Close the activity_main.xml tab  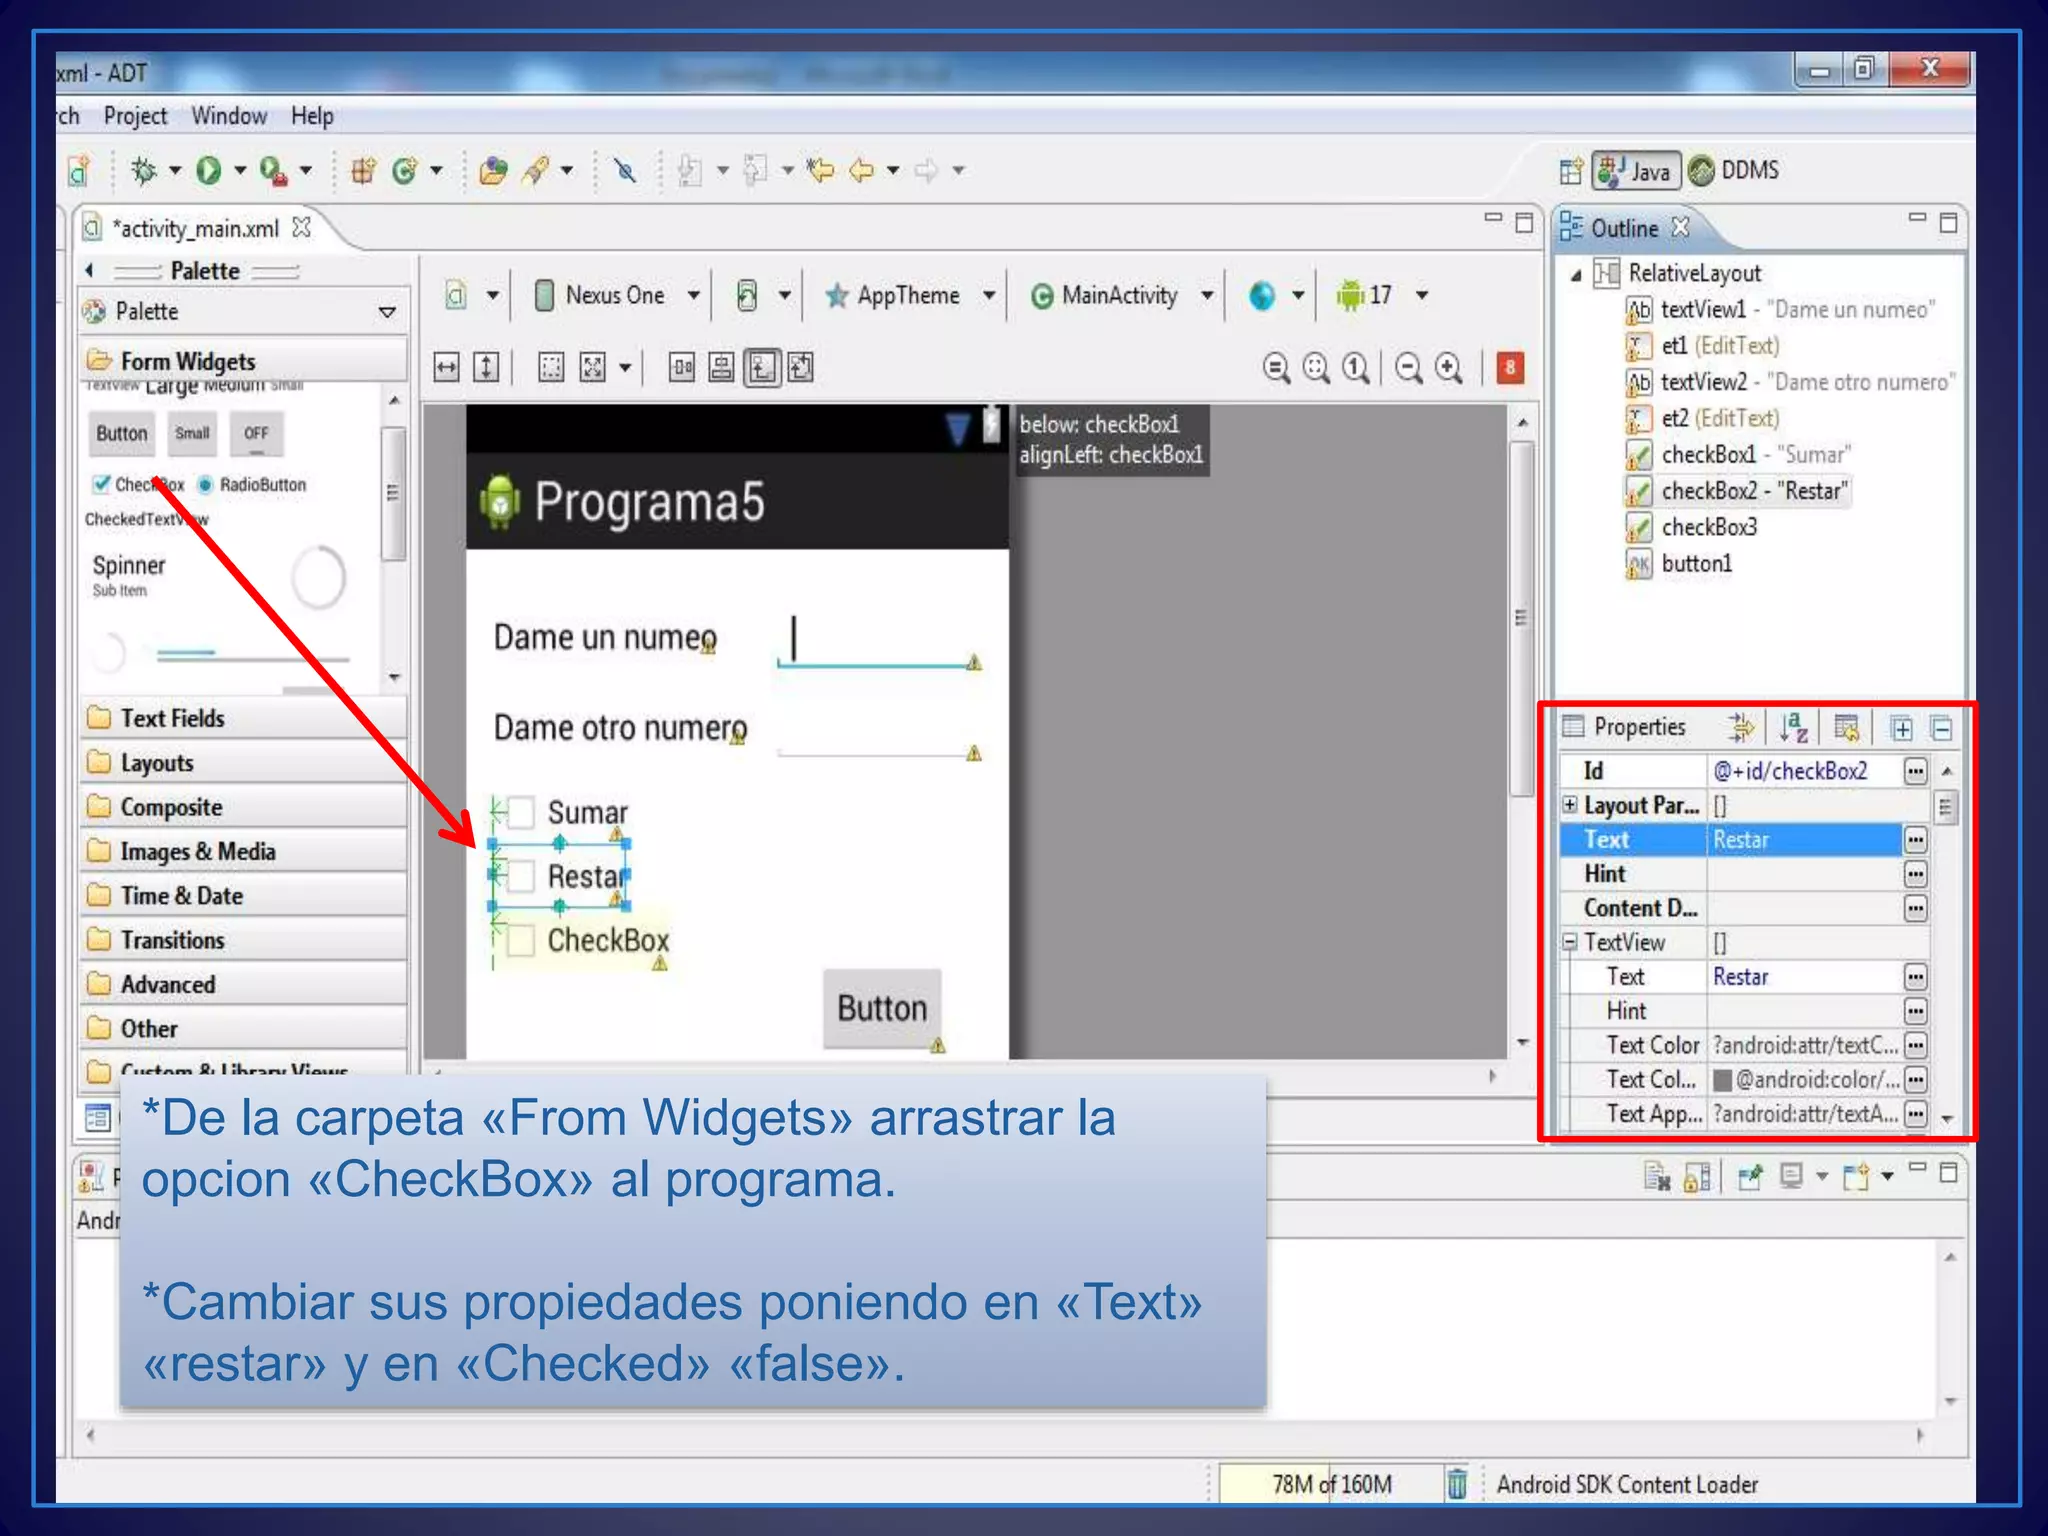[x=301, y=228]
